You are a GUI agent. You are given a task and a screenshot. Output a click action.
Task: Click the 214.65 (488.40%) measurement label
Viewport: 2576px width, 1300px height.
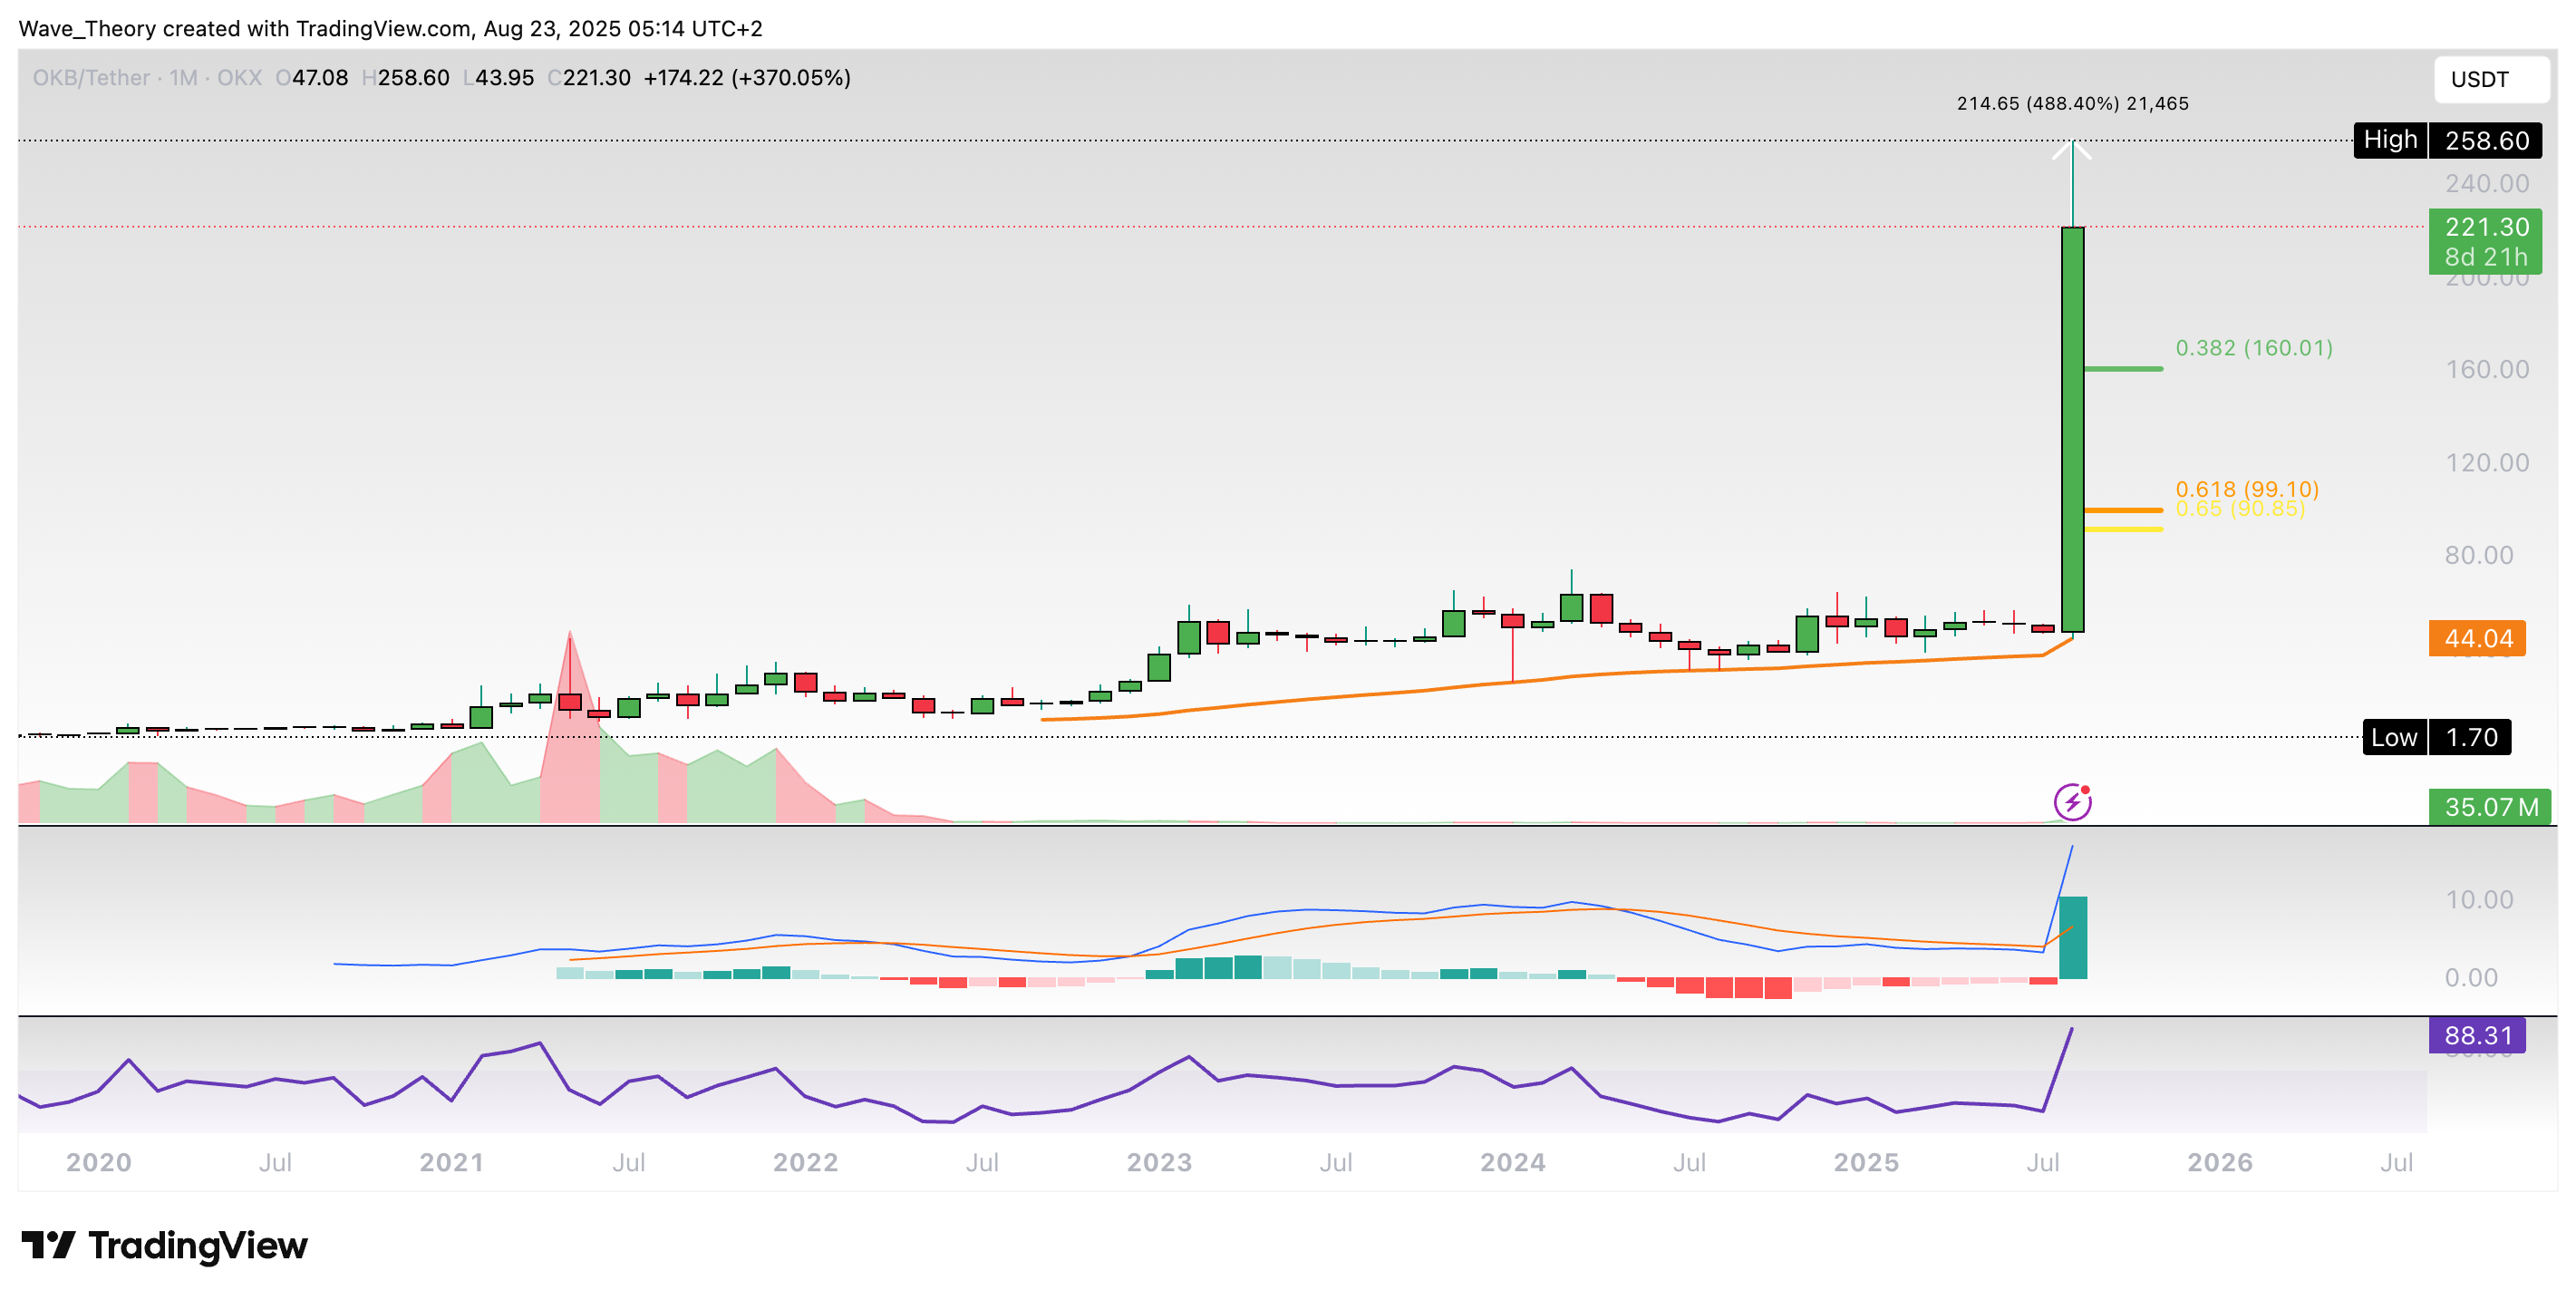click(x=2072, y=103)
